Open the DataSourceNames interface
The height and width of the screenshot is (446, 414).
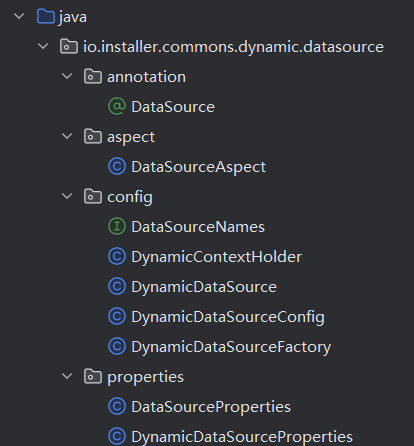[198, 227]
